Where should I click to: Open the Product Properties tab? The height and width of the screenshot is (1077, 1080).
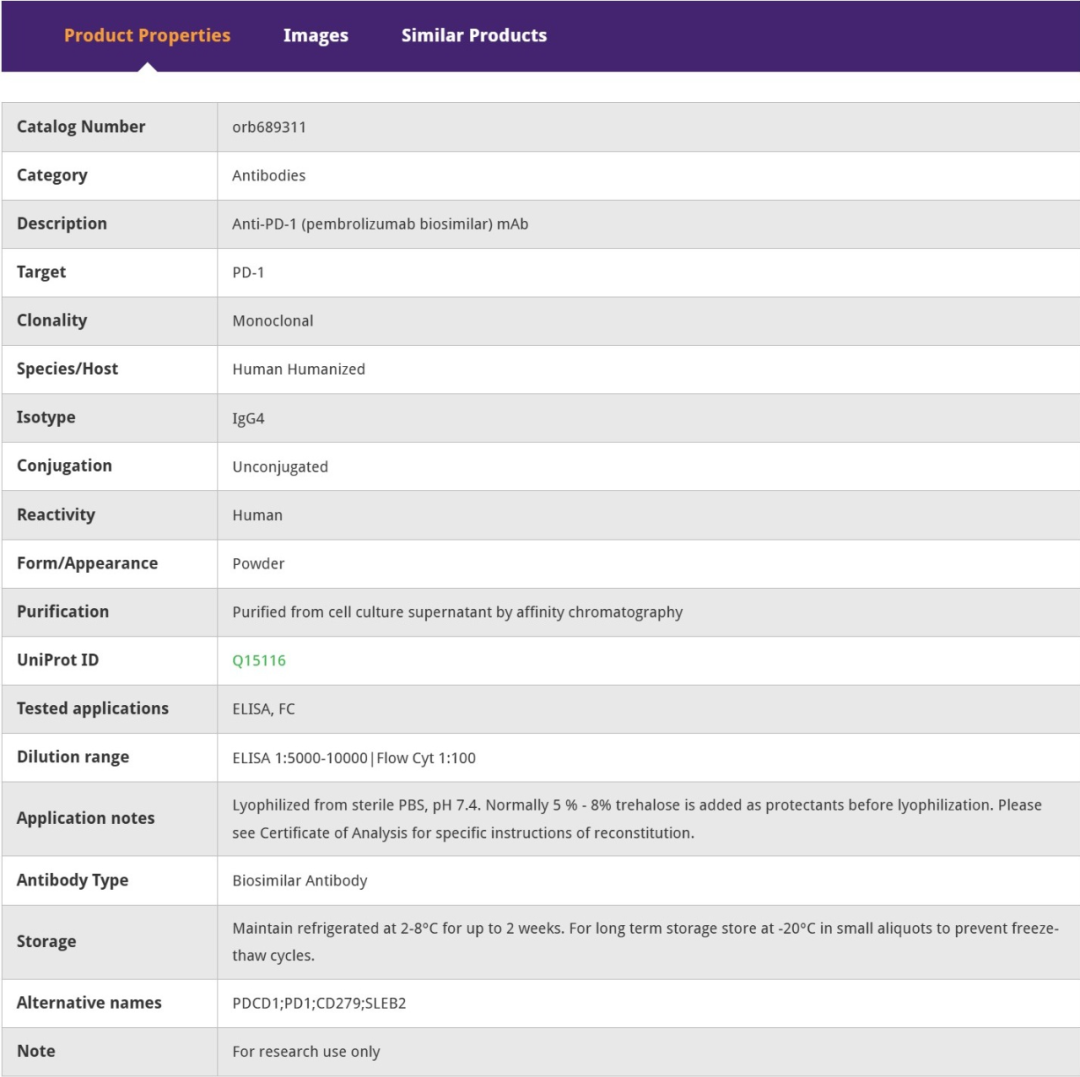[x=147, y=36]
